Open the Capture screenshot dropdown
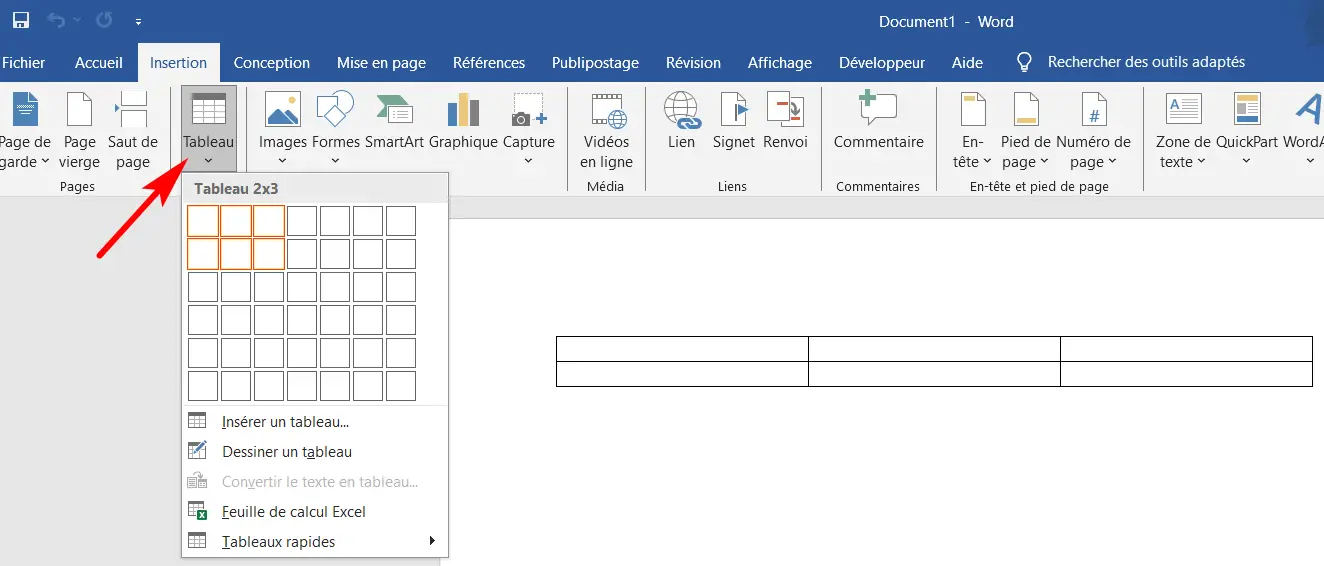This screenshot has height=566, width=1324. pyautogui.click(x=529, y=130)
